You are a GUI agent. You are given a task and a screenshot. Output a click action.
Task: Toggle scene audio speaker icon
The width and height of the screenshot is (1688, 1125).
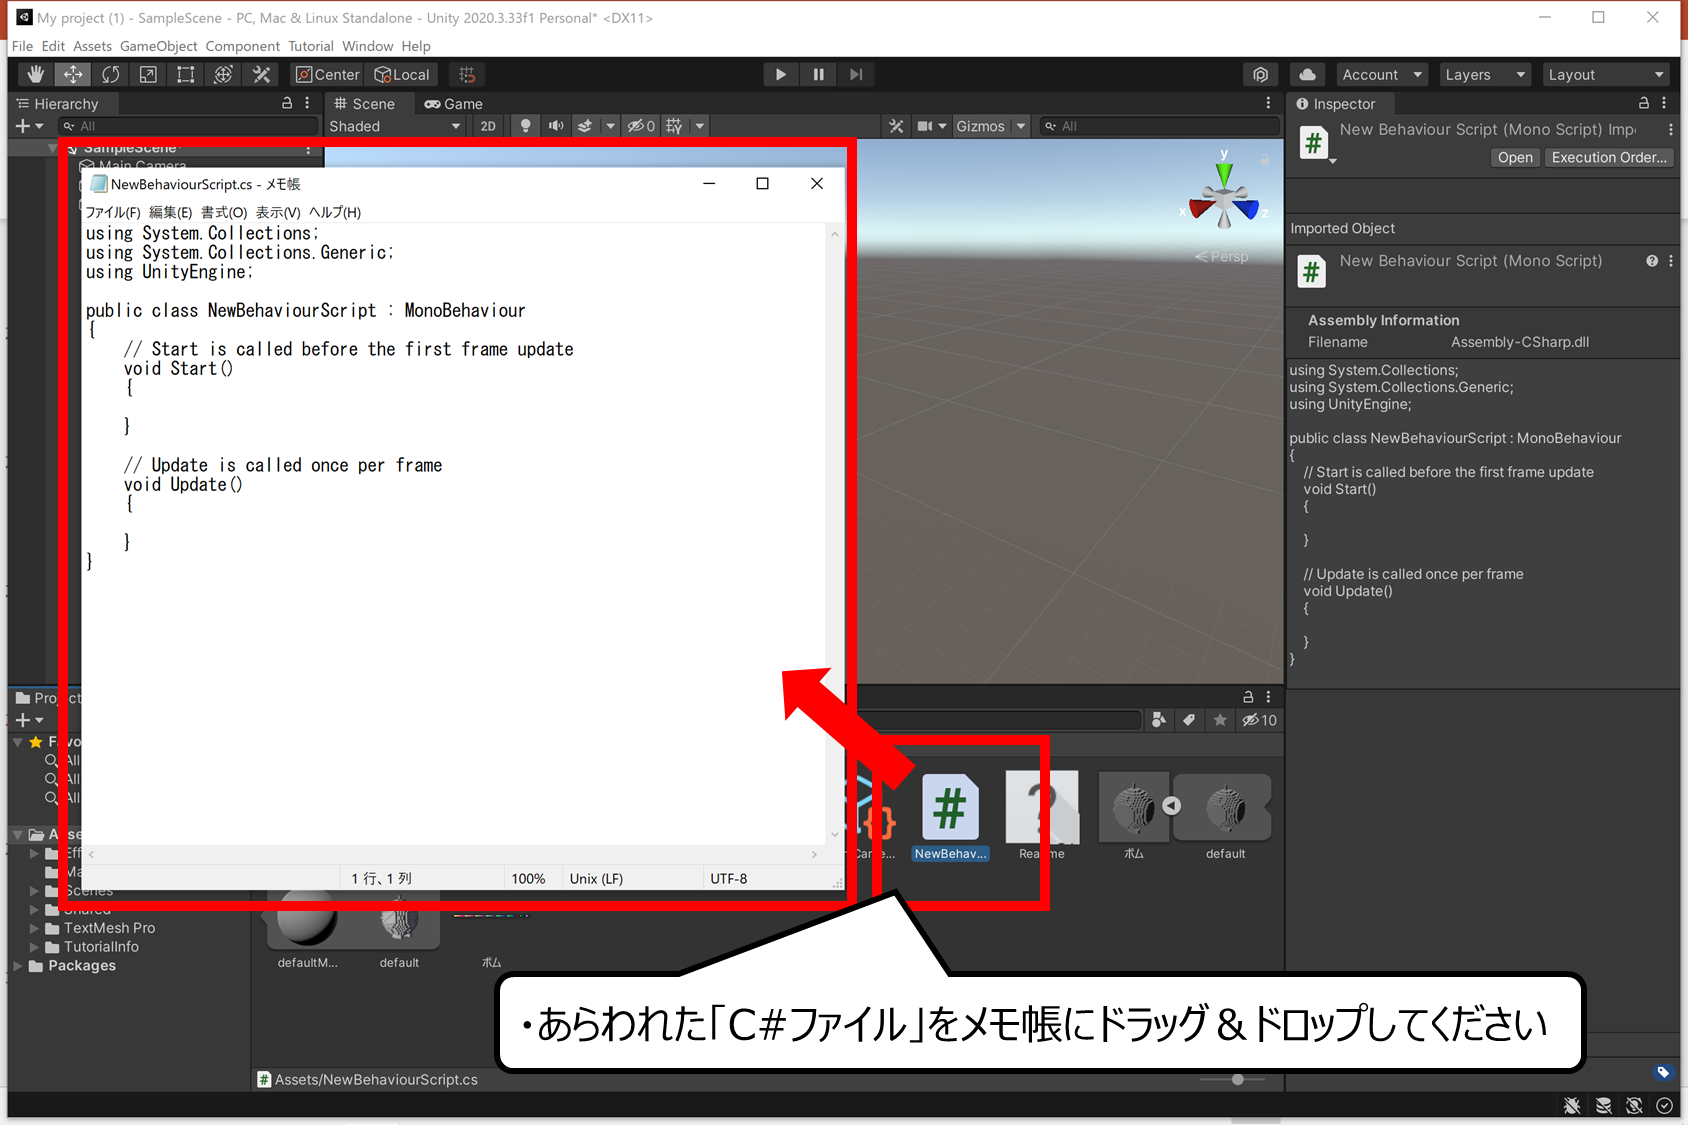tap(556, 126)
